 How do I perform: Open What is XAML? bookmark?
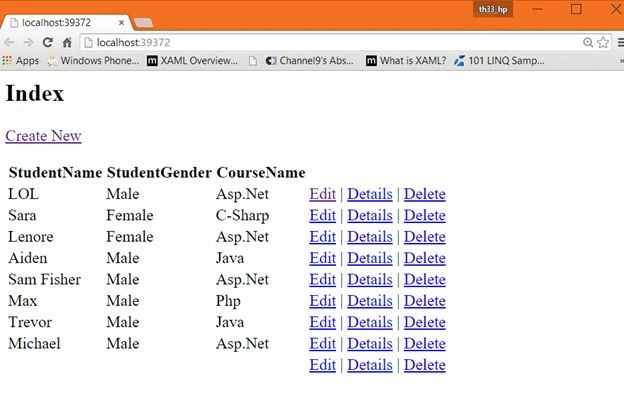[406, 60]
